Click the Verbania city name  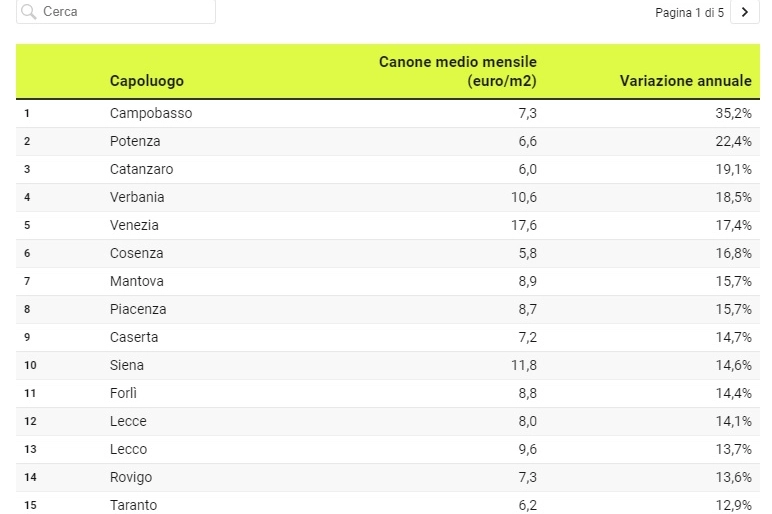coord(137,197)
